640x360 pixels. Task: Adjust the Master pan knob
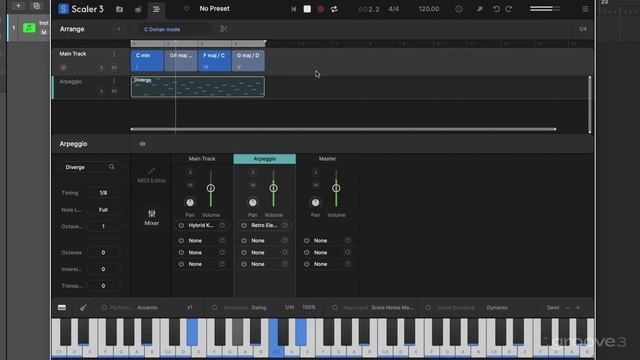(x=316, y=202)
